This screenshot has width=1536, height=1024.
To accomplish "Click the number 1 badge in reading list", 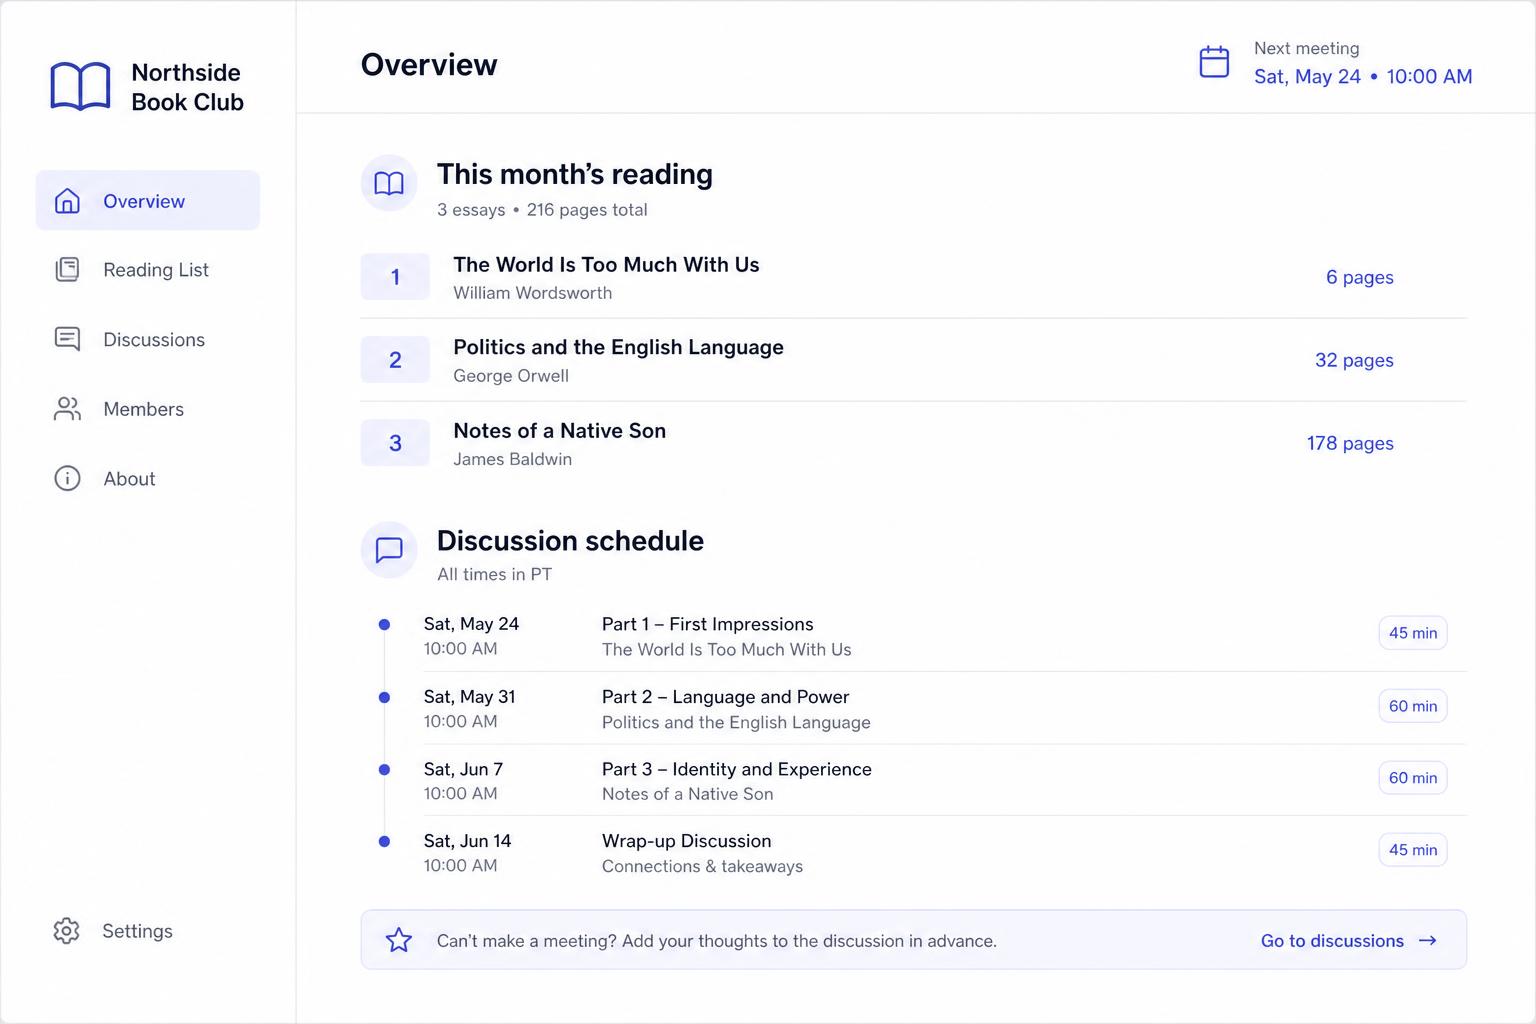I will pyautogui.click(x=395, y=277).
